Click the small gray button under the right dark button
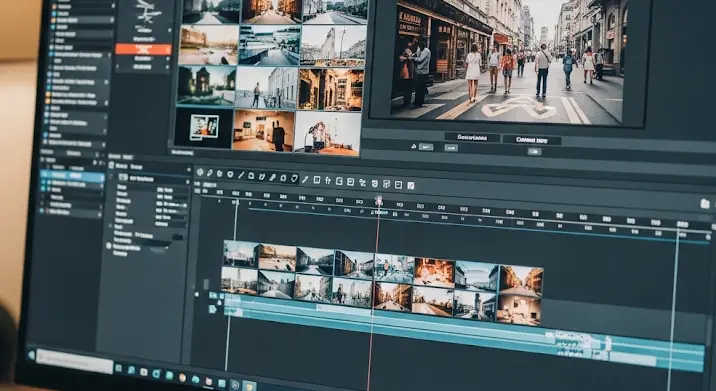This screenshot has width=716, height=391. pos(534,151)
